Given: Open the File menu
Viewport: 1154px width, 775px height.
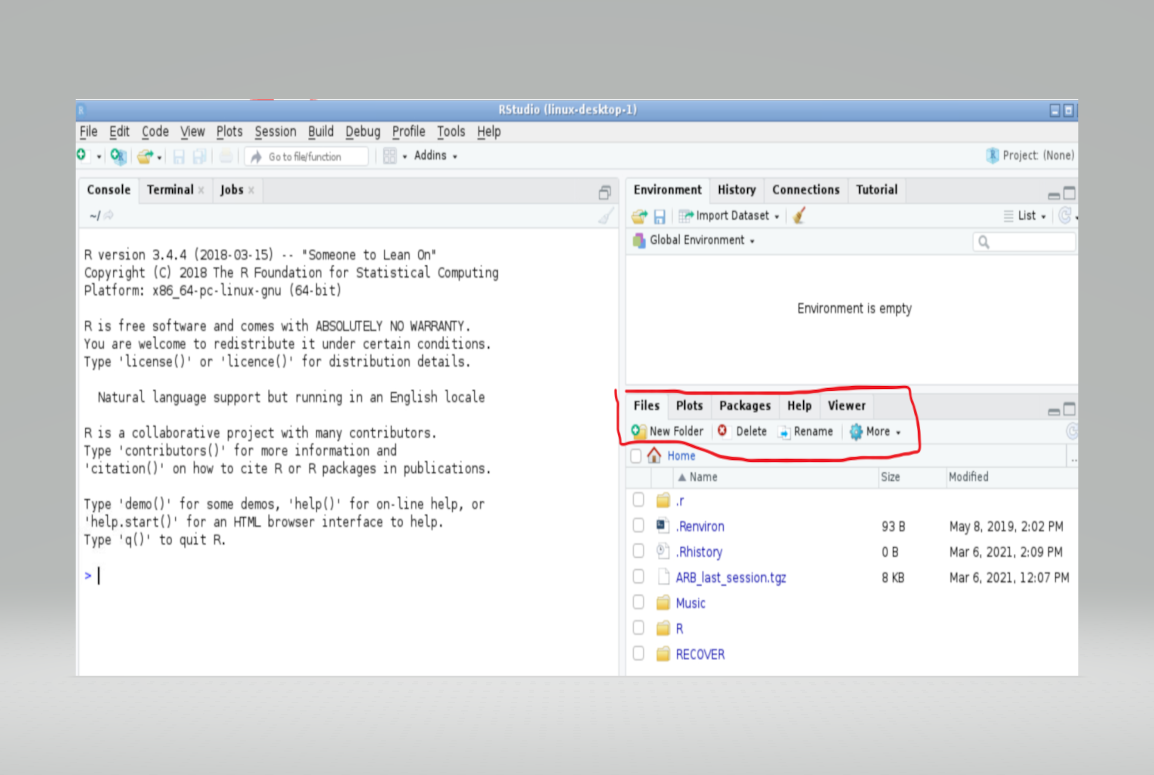Looking at the screenshot, I should pyautogui.click(x=88, y=132).
